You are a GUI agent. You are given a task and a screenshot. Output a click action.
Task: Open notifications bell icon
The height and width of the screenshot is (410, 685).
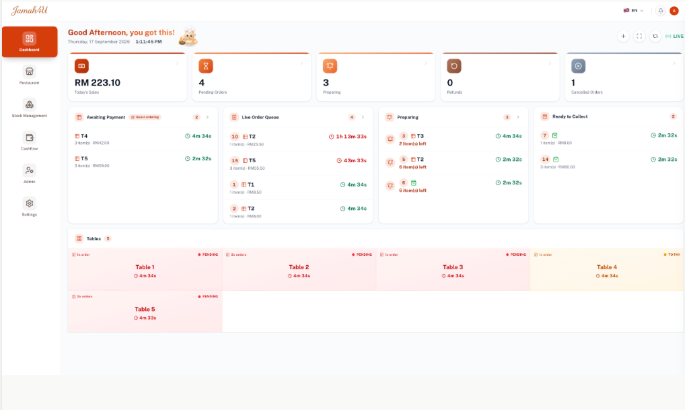[661, 10]
